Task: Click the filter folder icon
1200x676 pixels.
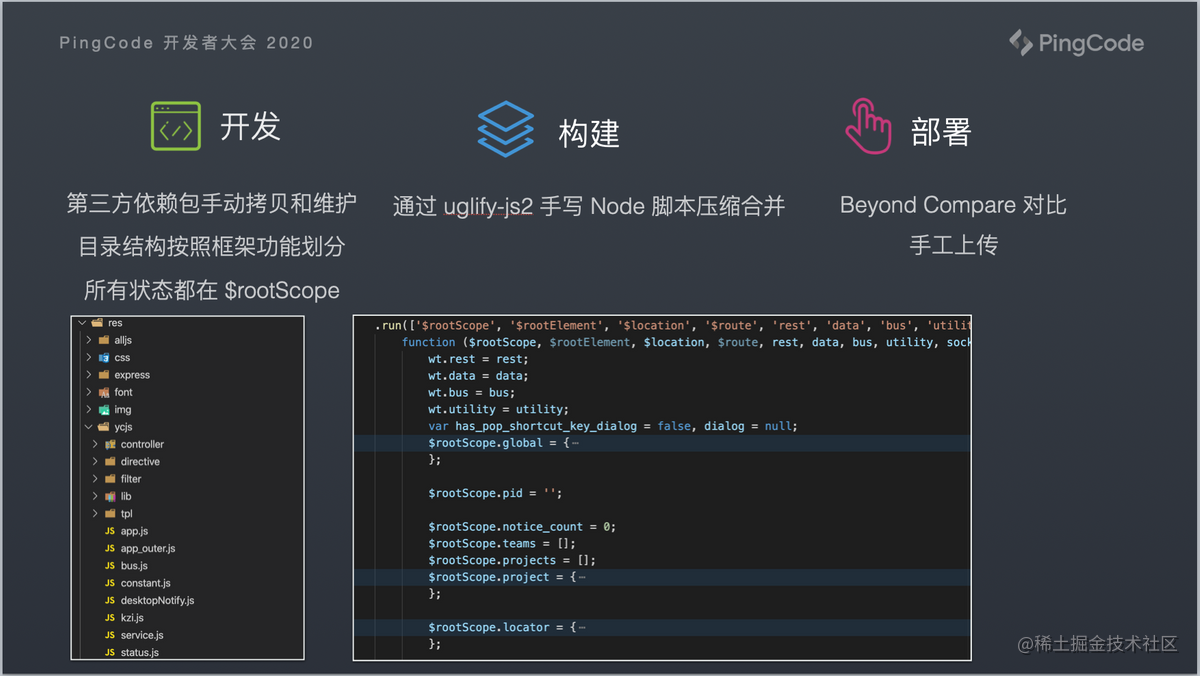Action: click(x=110, y=479)
